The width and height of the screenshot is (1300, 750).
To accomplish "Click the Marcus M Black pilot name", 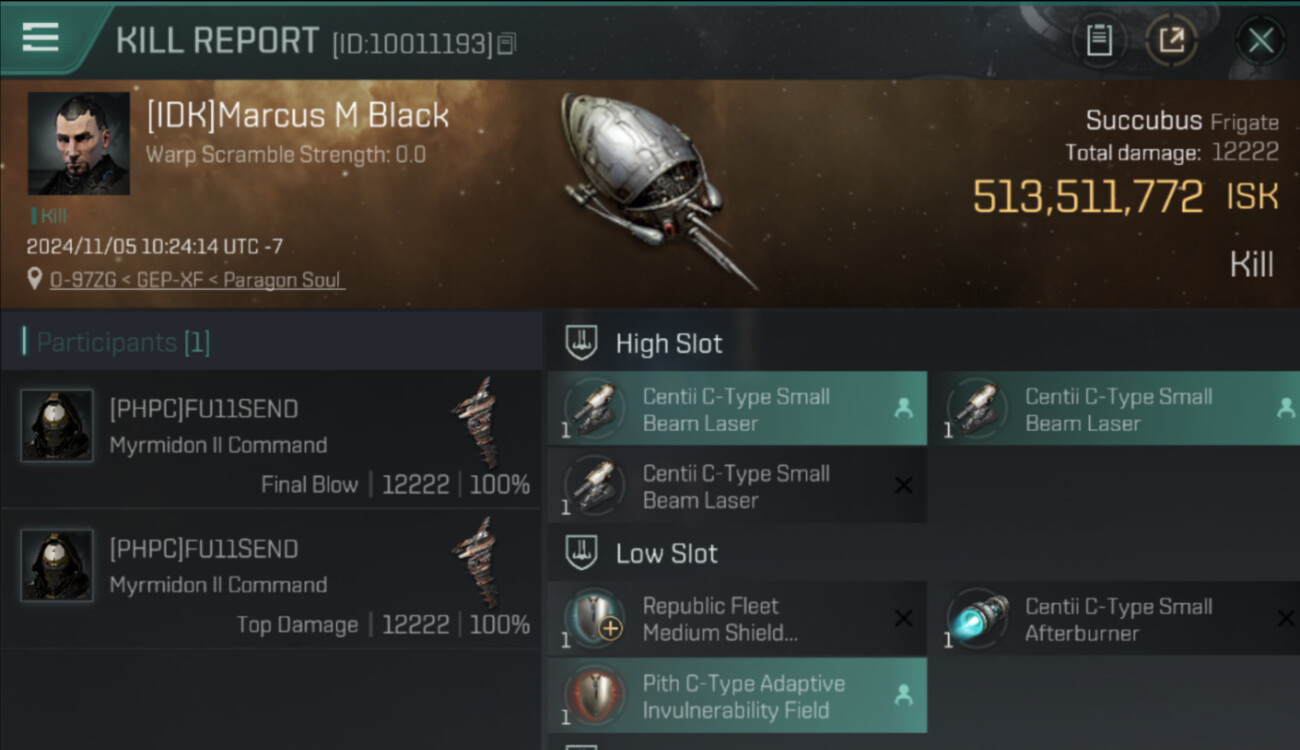I will [298, 115].
